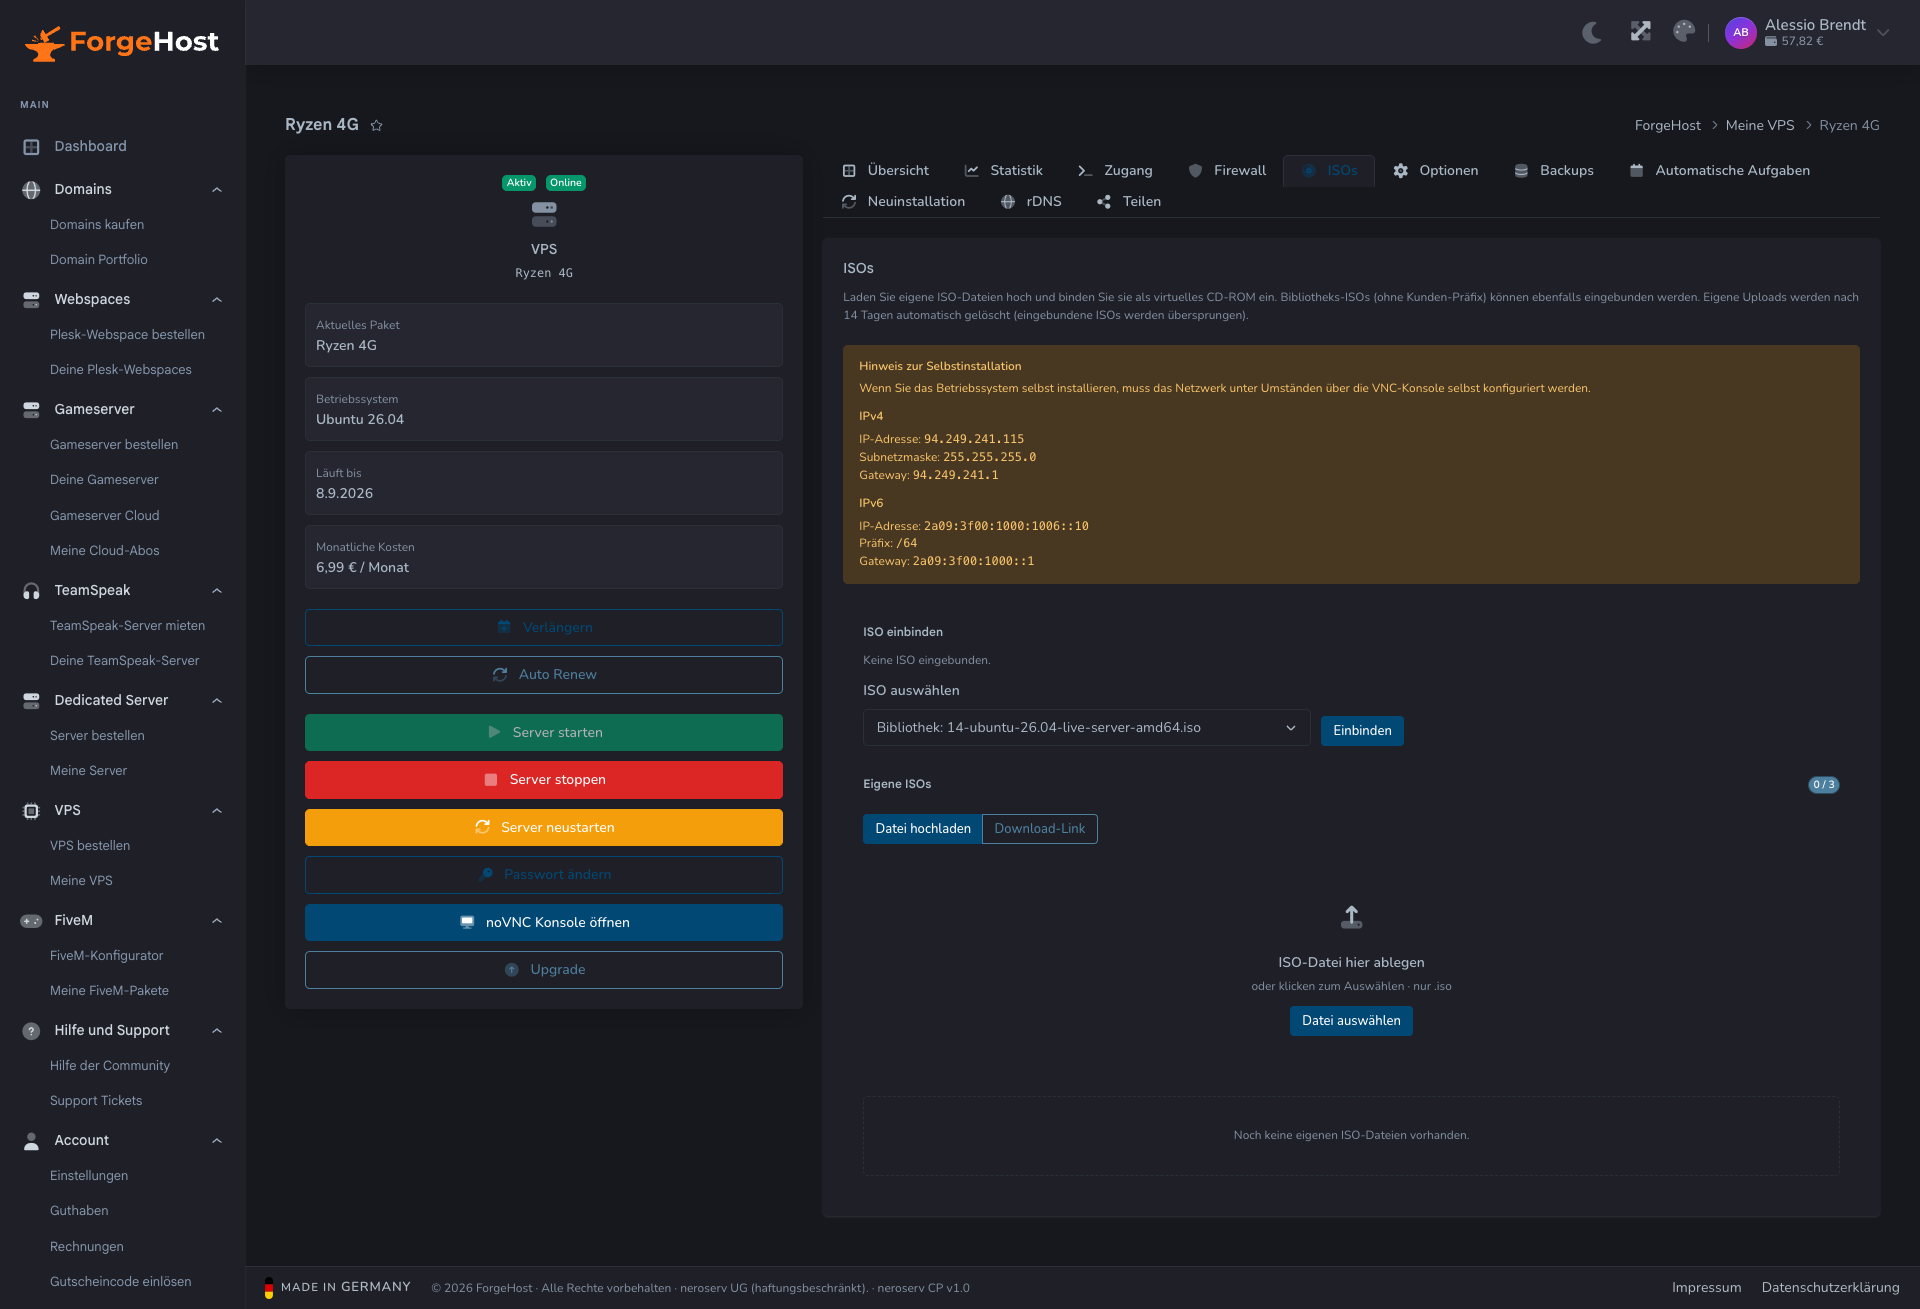
Task: Click the ForgeHost breadcrumb link
Action: coord(1667,125)
